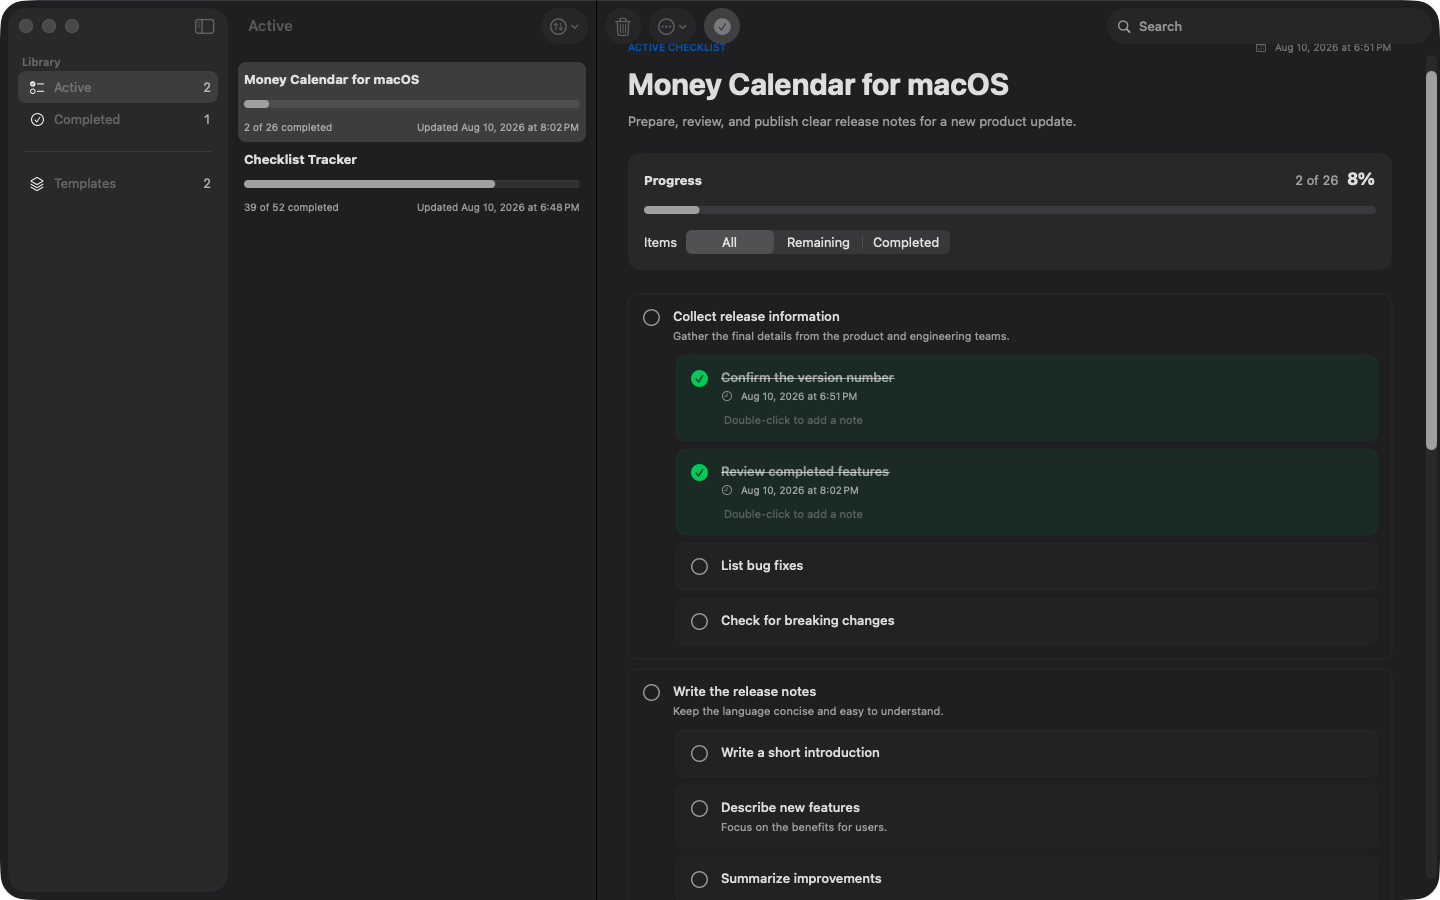Screen dimensions: 1440x900
Task: Click the List bug fixes label
Action: pyautogui.click(x=762, y=566)
